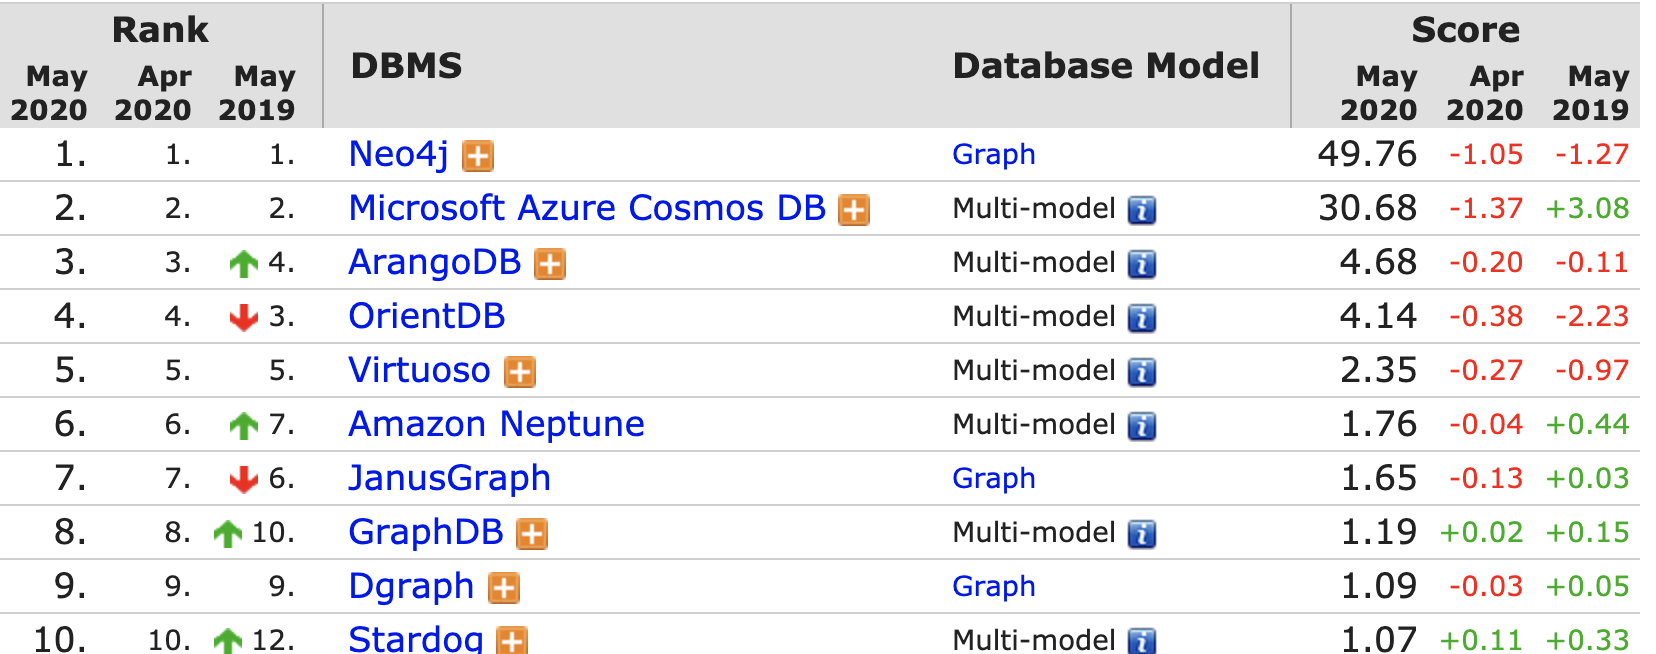Select ArangoDB score 4.68
1656x654 pixels.
(x=1378, y=262)
